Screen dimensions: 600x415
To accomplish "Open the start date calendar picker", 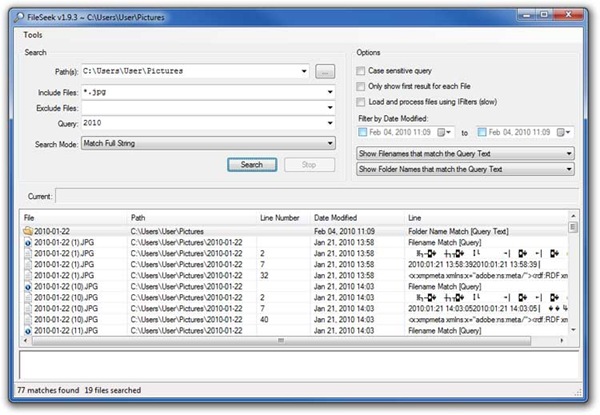I will click(444, 132).
